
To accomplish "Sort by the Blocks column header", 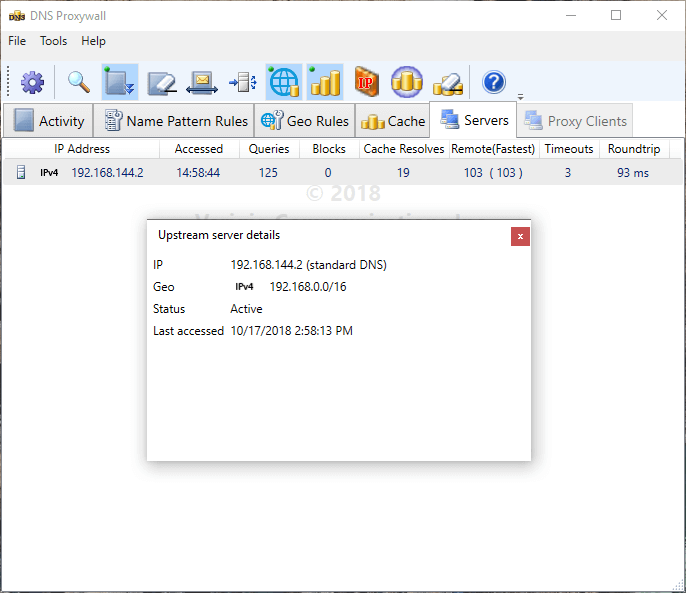I will pyautogui.click(x=329, y=149).
